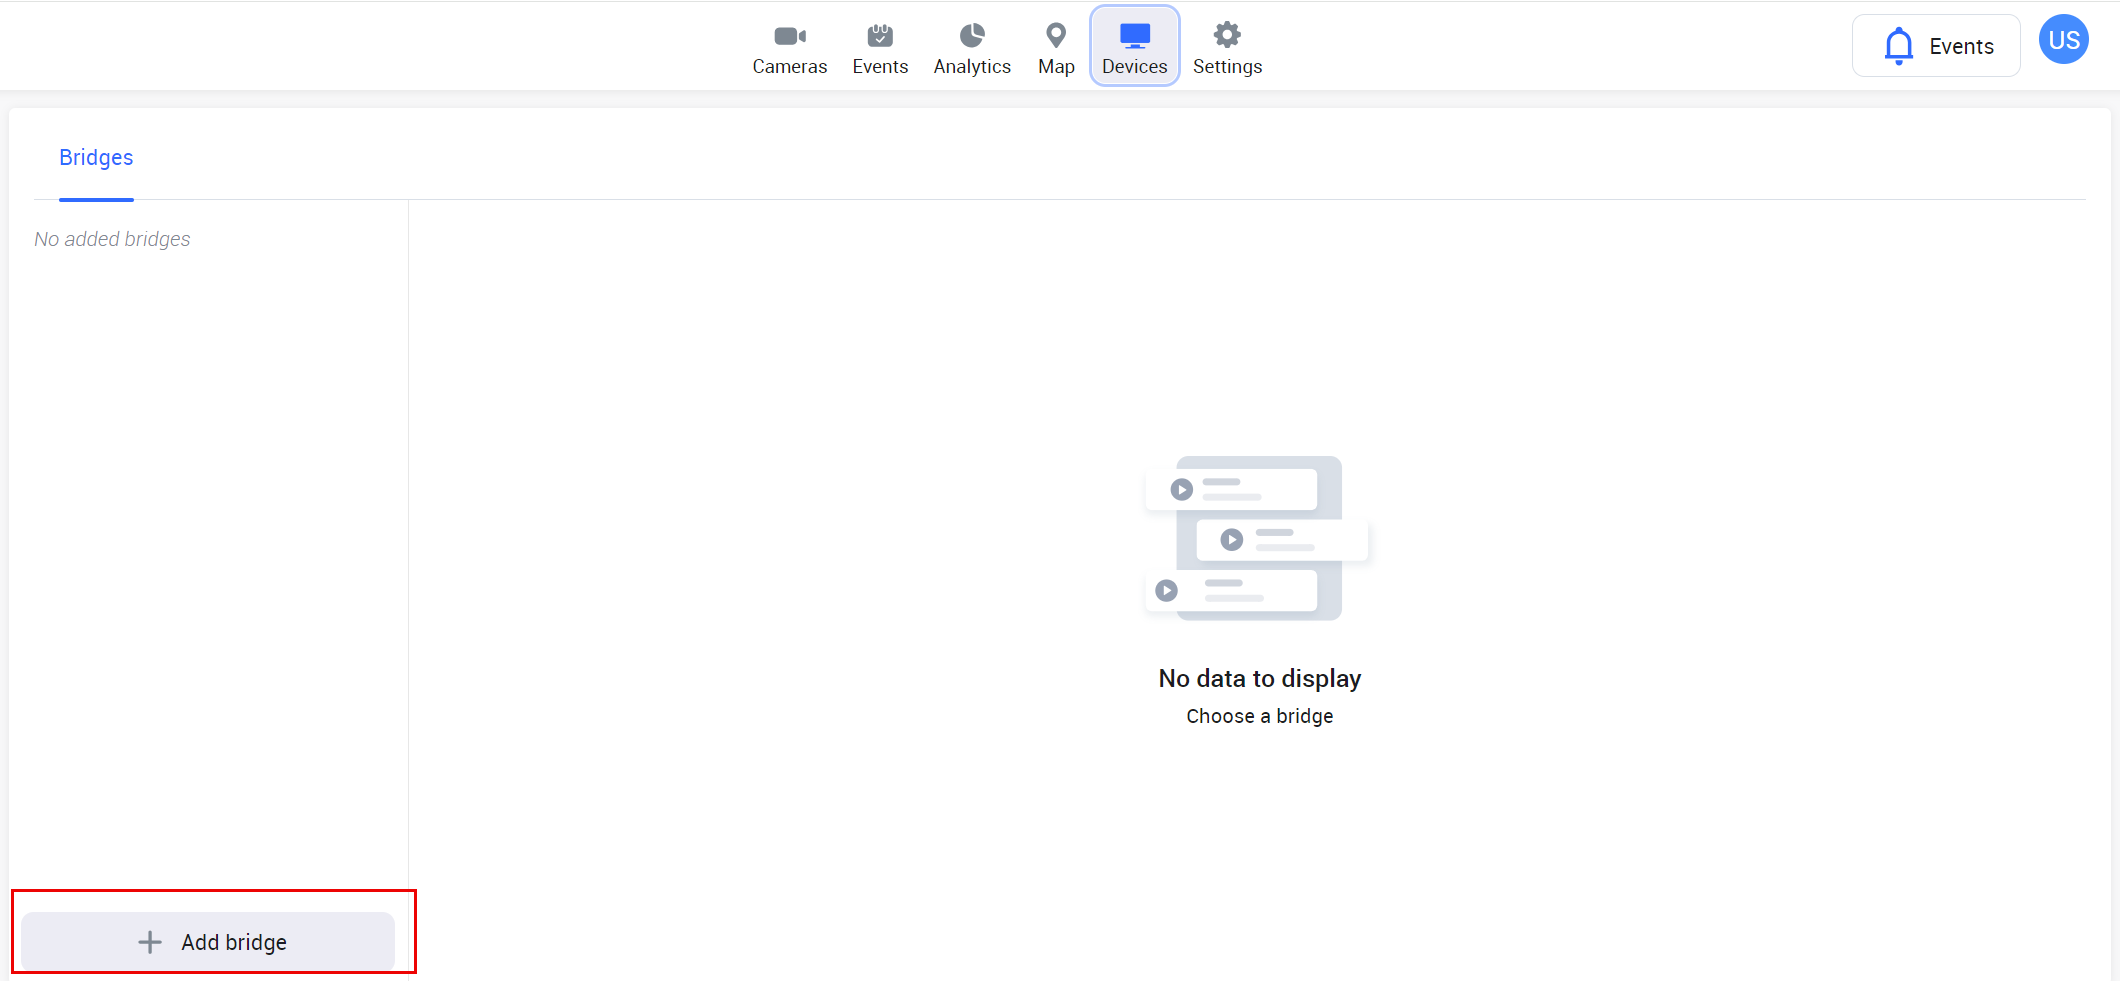
Task: Click the Devices monitor icon
Action: pos(1135,36)
